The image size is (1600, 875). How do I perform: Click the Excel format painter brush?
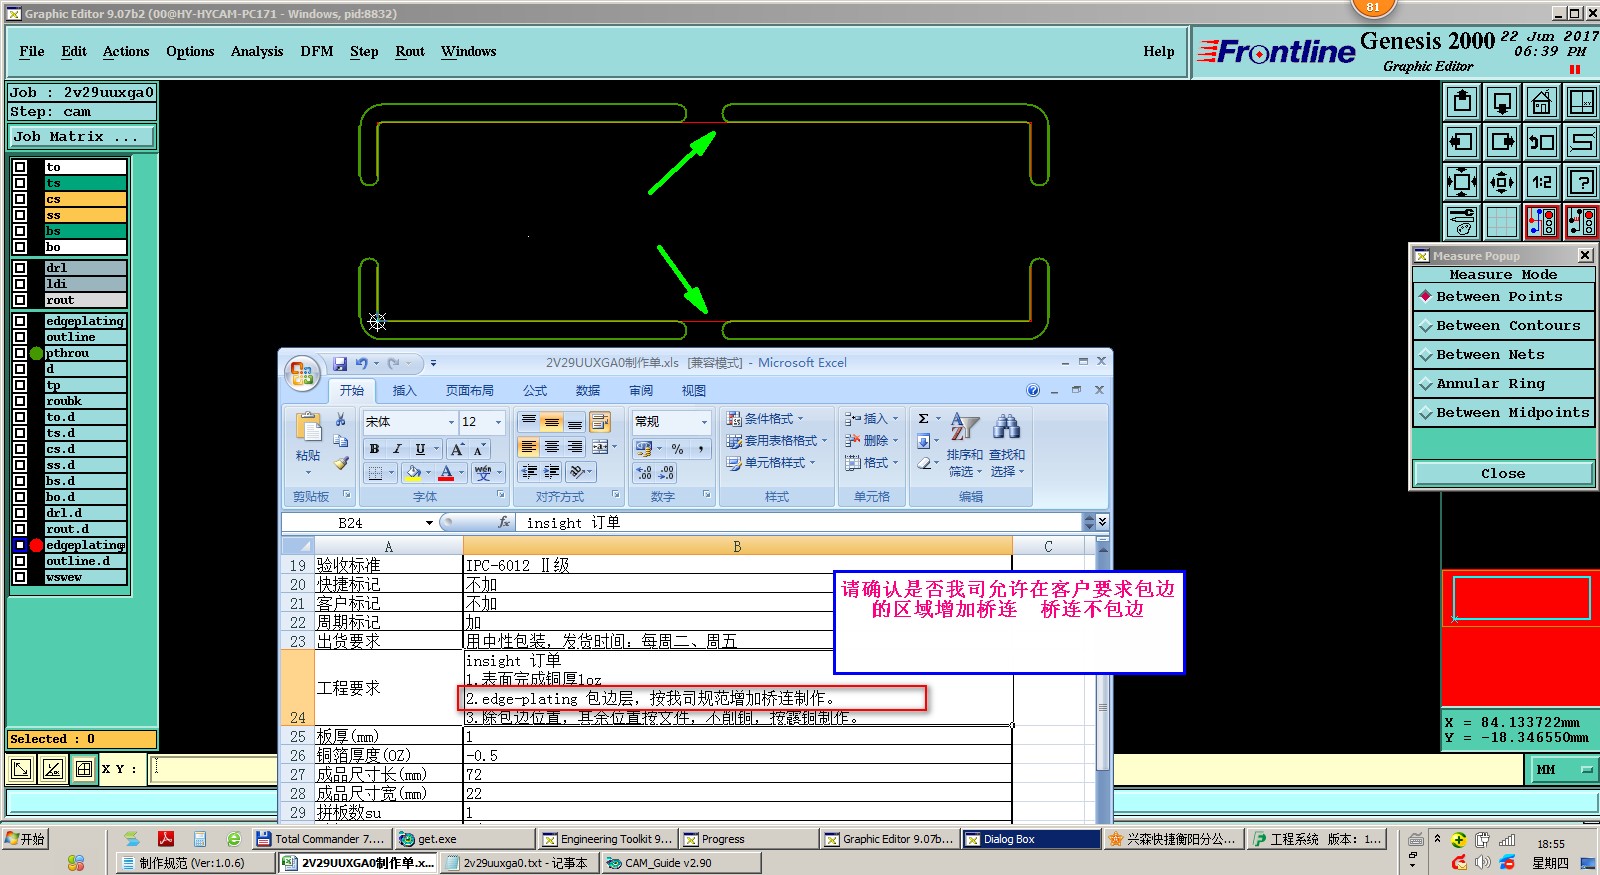click(341, 464)
